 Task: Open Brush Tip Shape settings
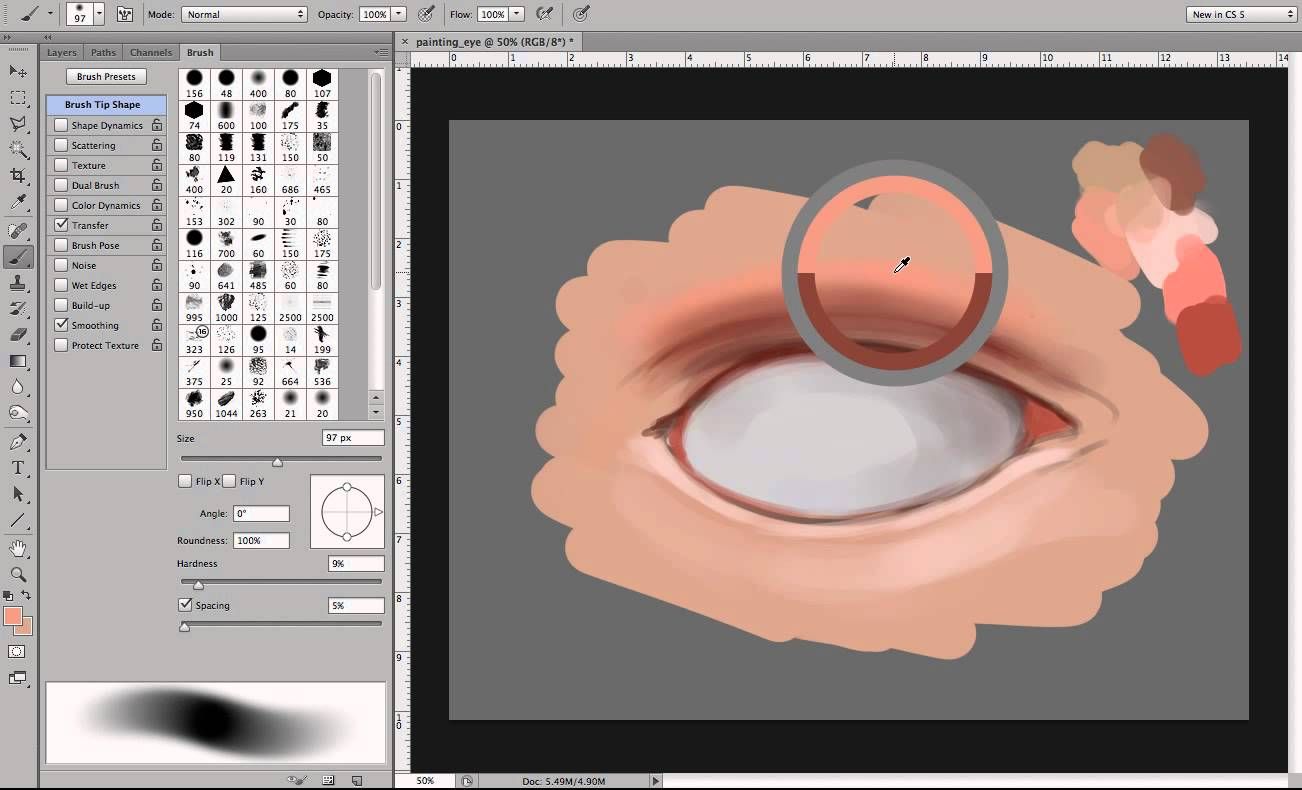pos(105,104)
